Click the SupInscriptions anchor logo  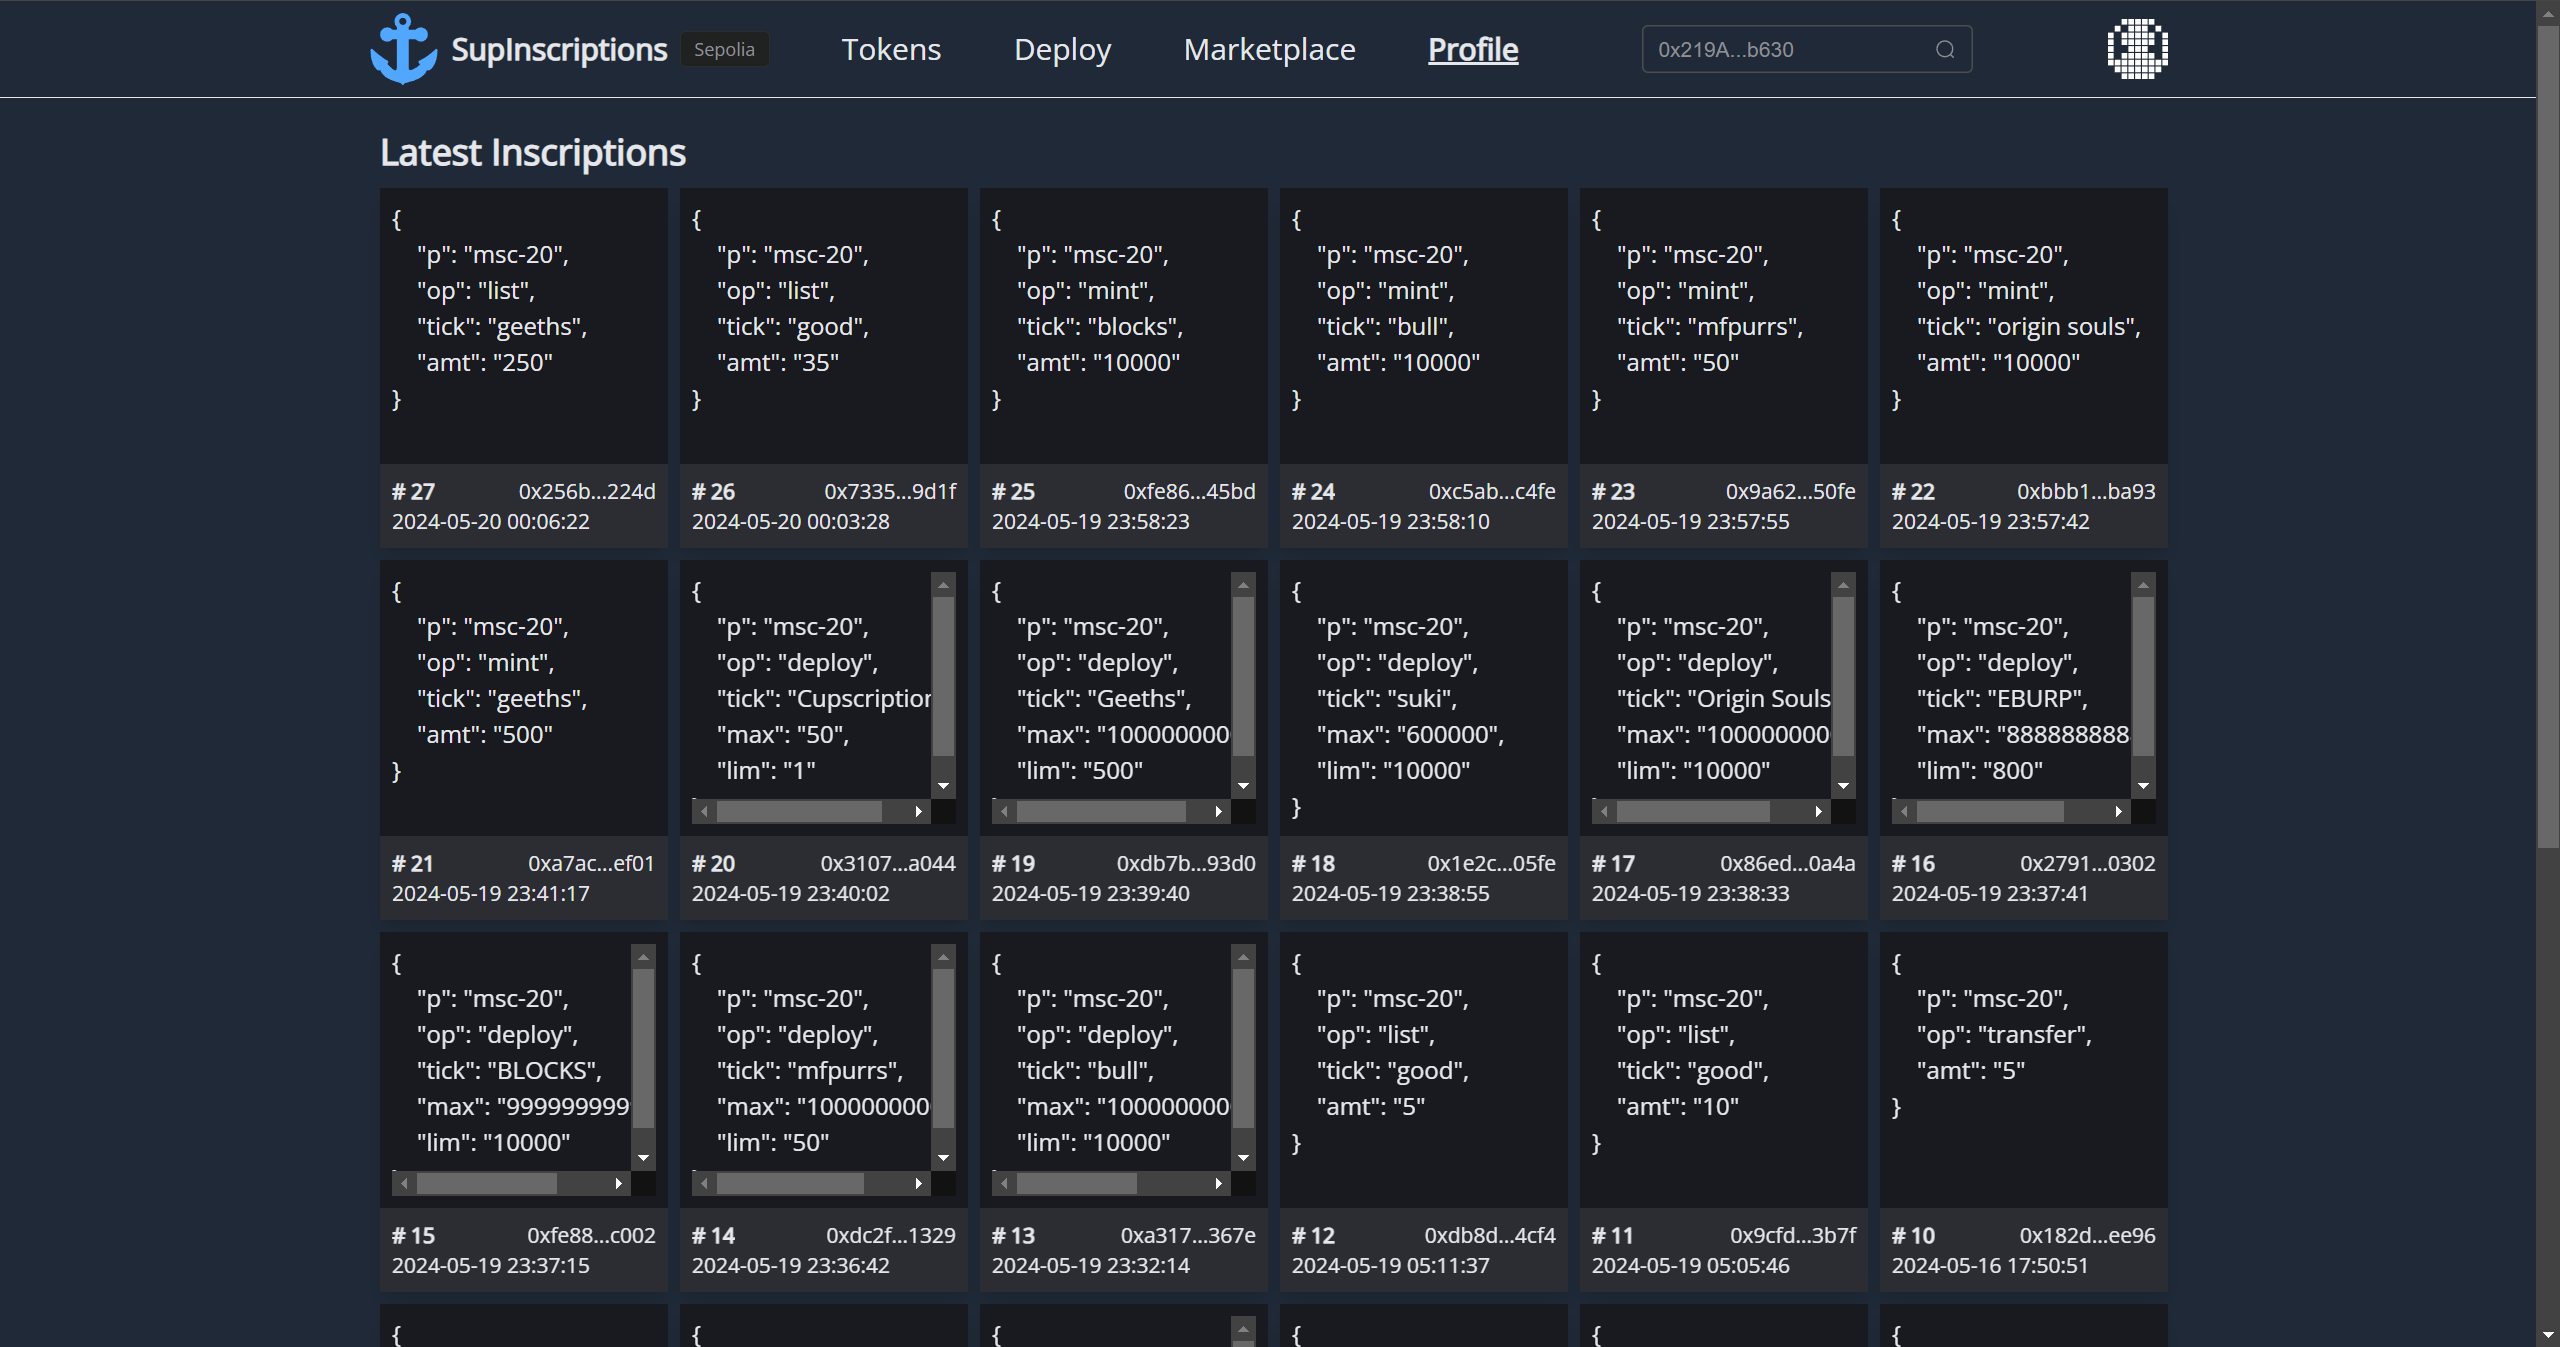pos(403,49)
